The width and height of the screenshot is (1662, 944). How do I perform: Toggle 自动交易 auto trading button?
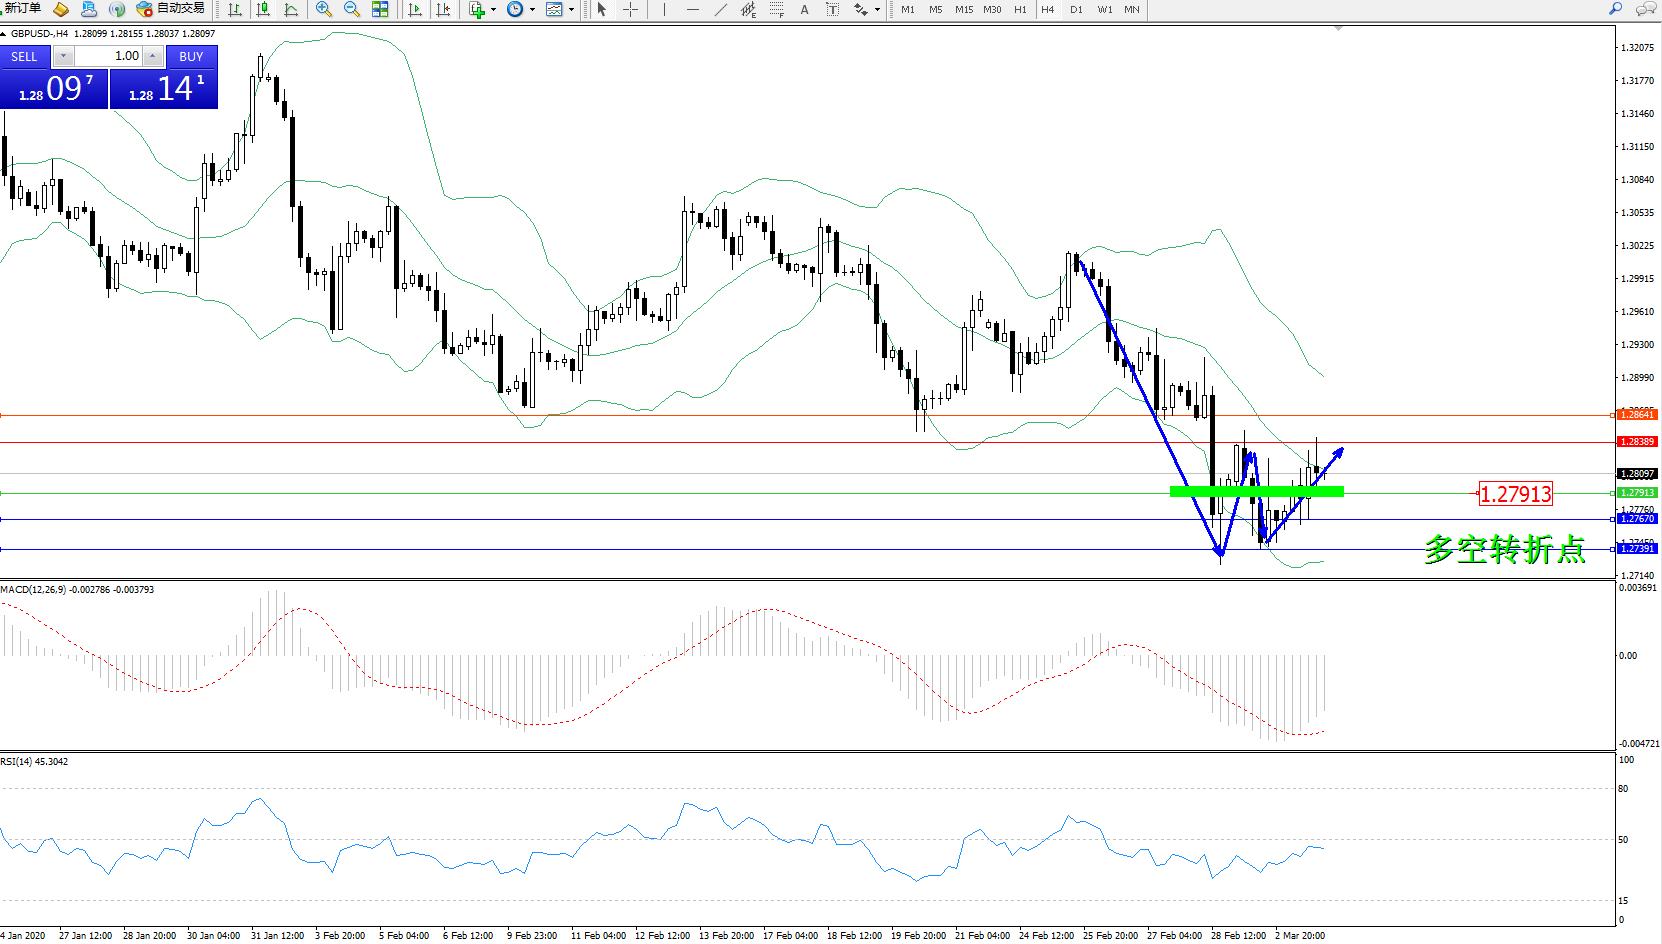[x=171, y=9]
